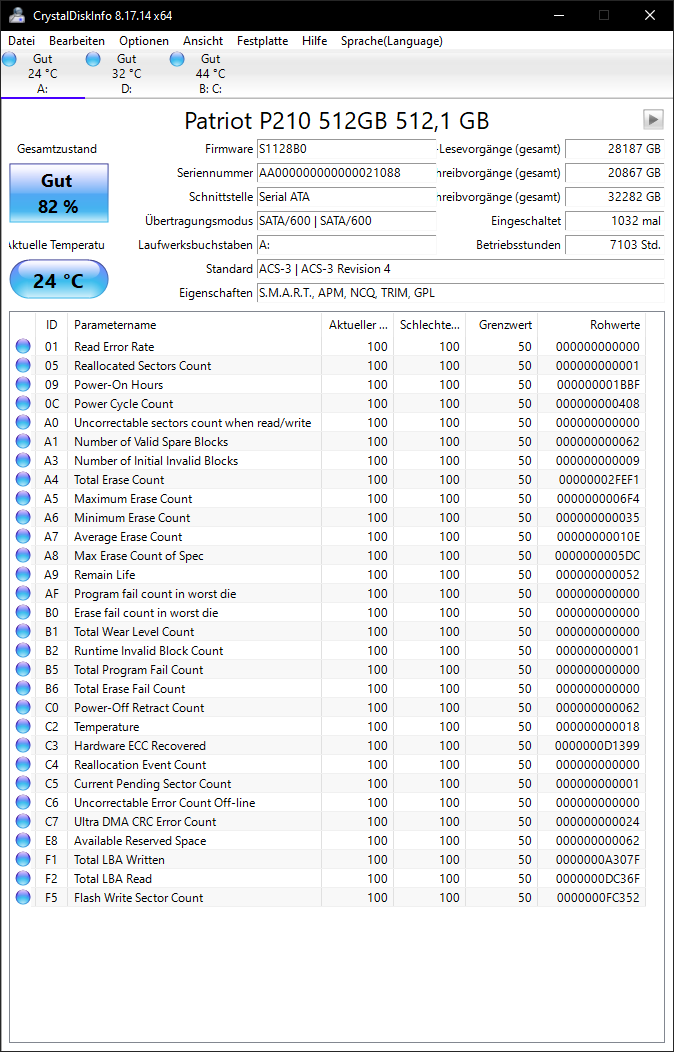Click status icon for Total LBA Written
The image size is (674, 1052).
pyautogui.click(x=23, y=860)
